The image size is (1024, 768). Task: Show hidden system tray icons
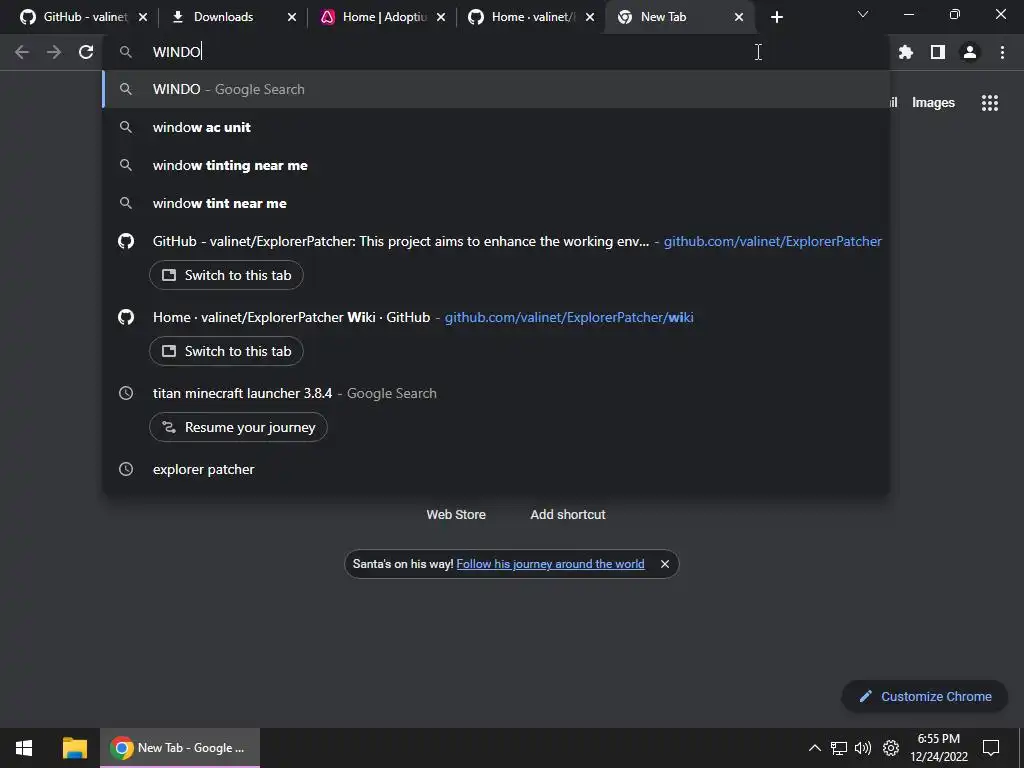814,748
